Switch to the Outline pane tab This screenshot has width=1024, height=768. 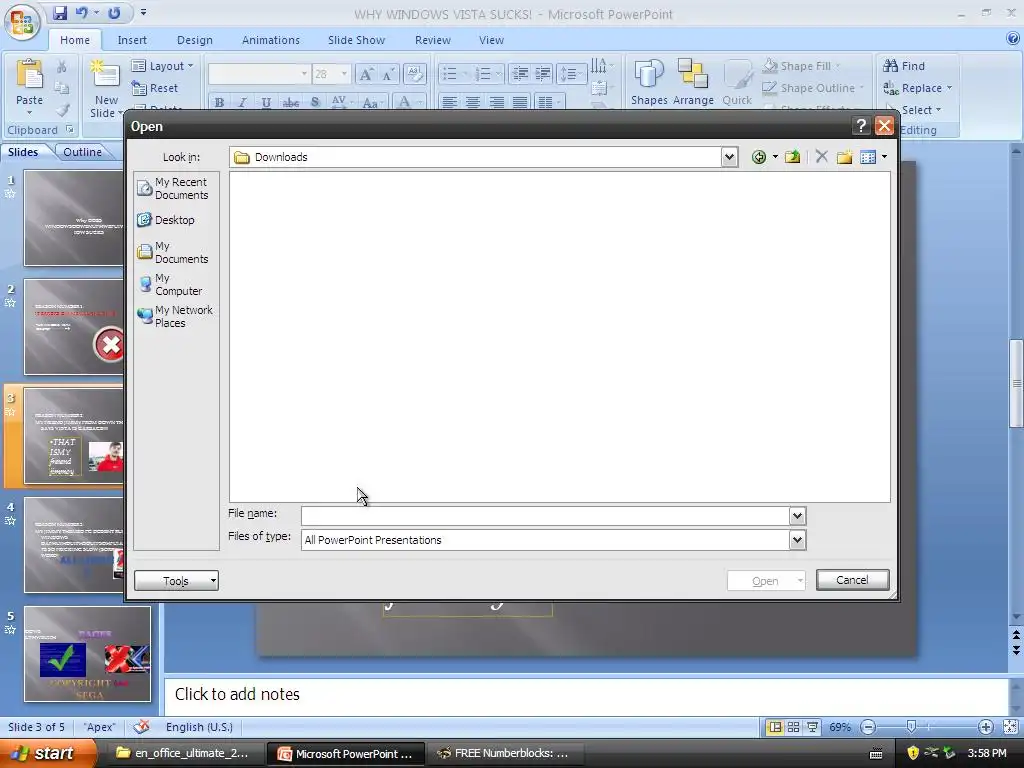point(82,152)
